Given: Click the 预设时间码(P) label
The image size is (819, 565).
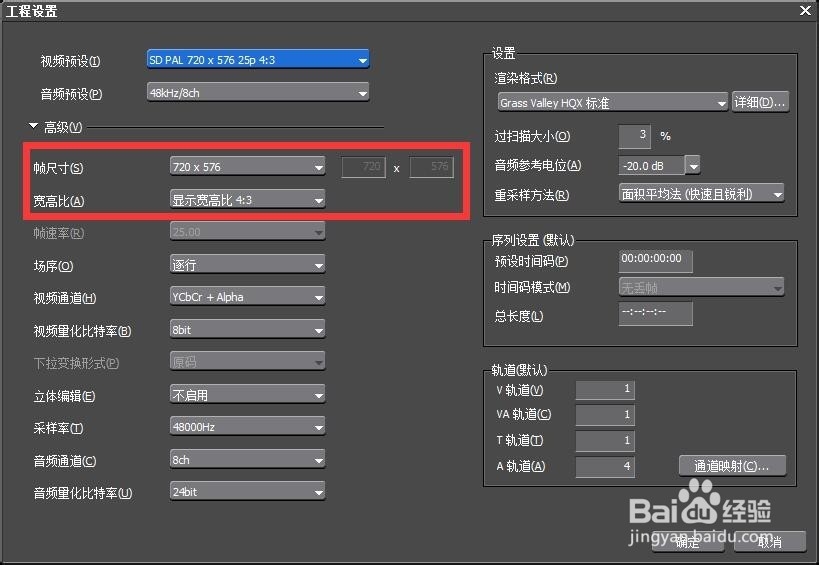Looking at the screenshot, I should [x=531, y=261].
